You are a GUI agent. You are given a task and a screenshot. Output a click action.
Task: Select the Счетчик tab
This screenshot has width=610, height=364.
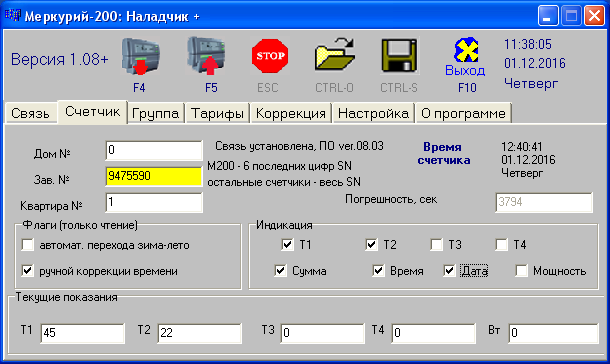(x=93, y=112)
